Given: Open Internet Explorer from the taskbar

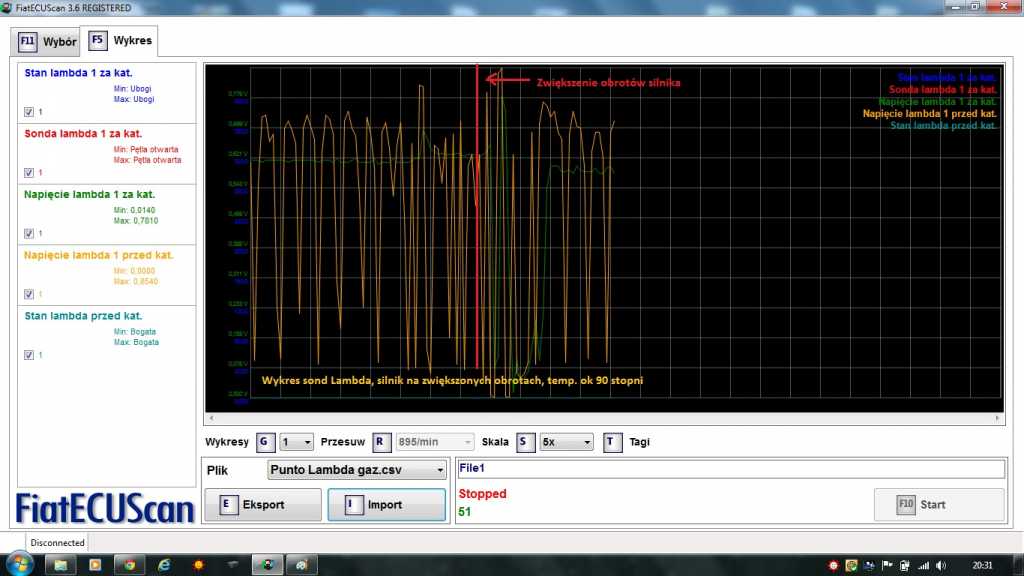Looking at the screenshot, I should 164,565.
